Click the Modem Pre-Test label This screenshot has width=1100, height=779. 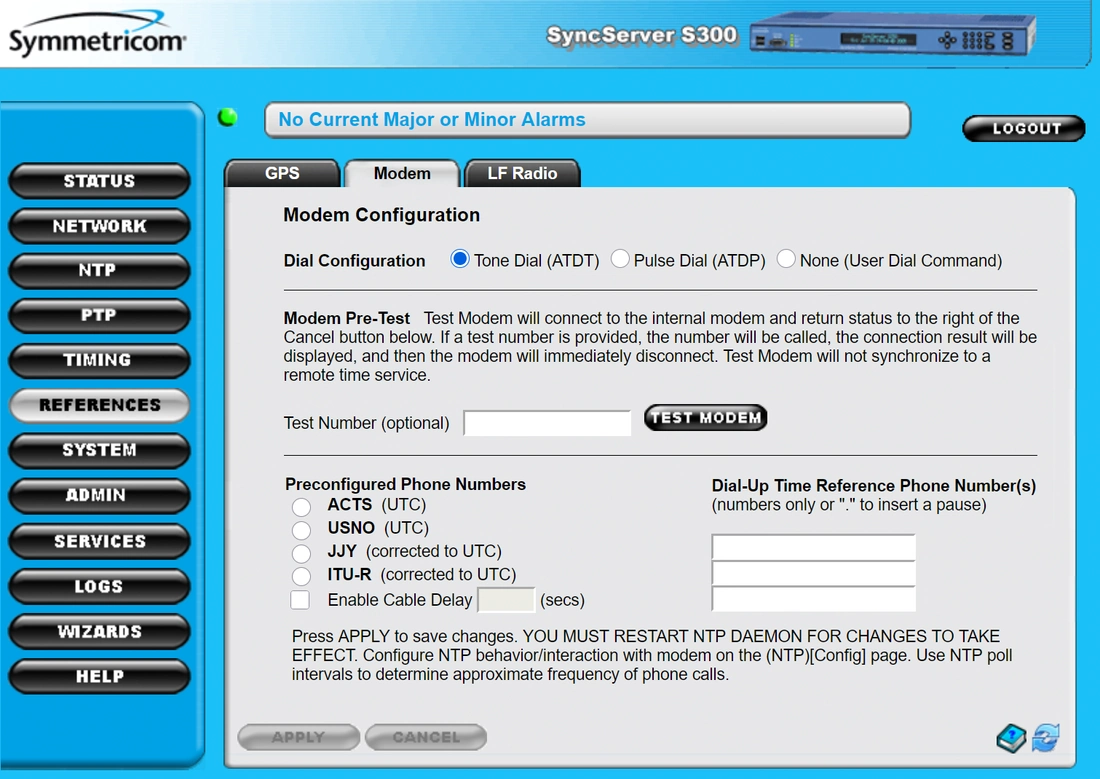(347, 318)
